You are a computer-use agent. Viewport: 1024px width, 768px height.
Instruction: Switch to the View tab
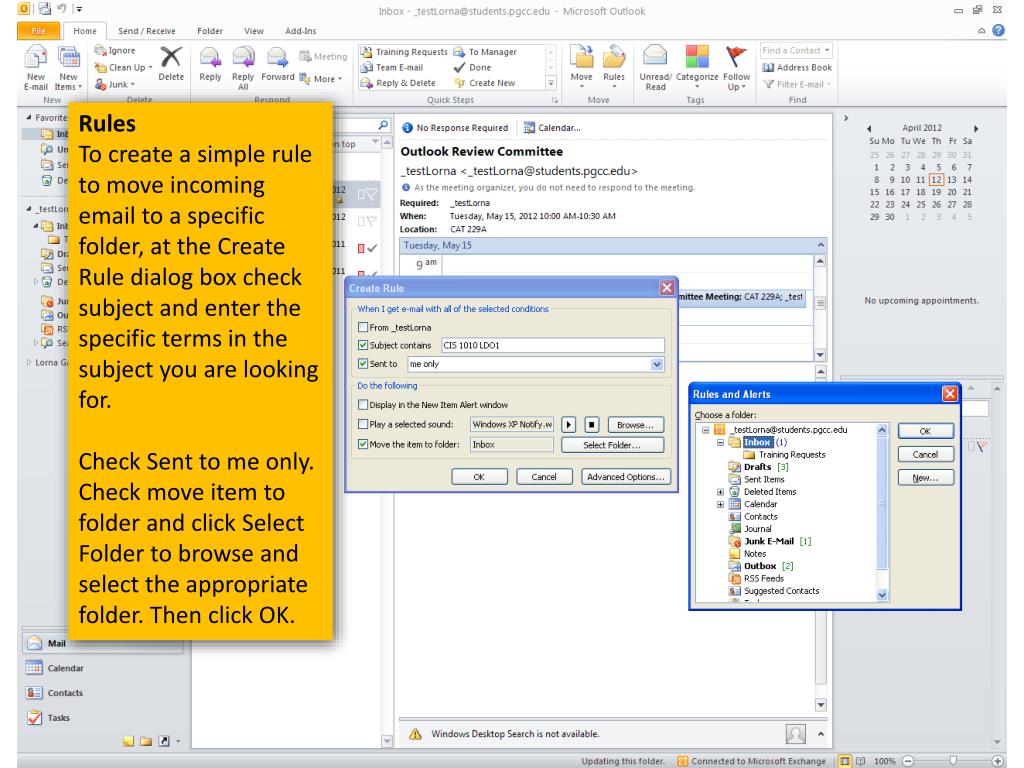254,31
